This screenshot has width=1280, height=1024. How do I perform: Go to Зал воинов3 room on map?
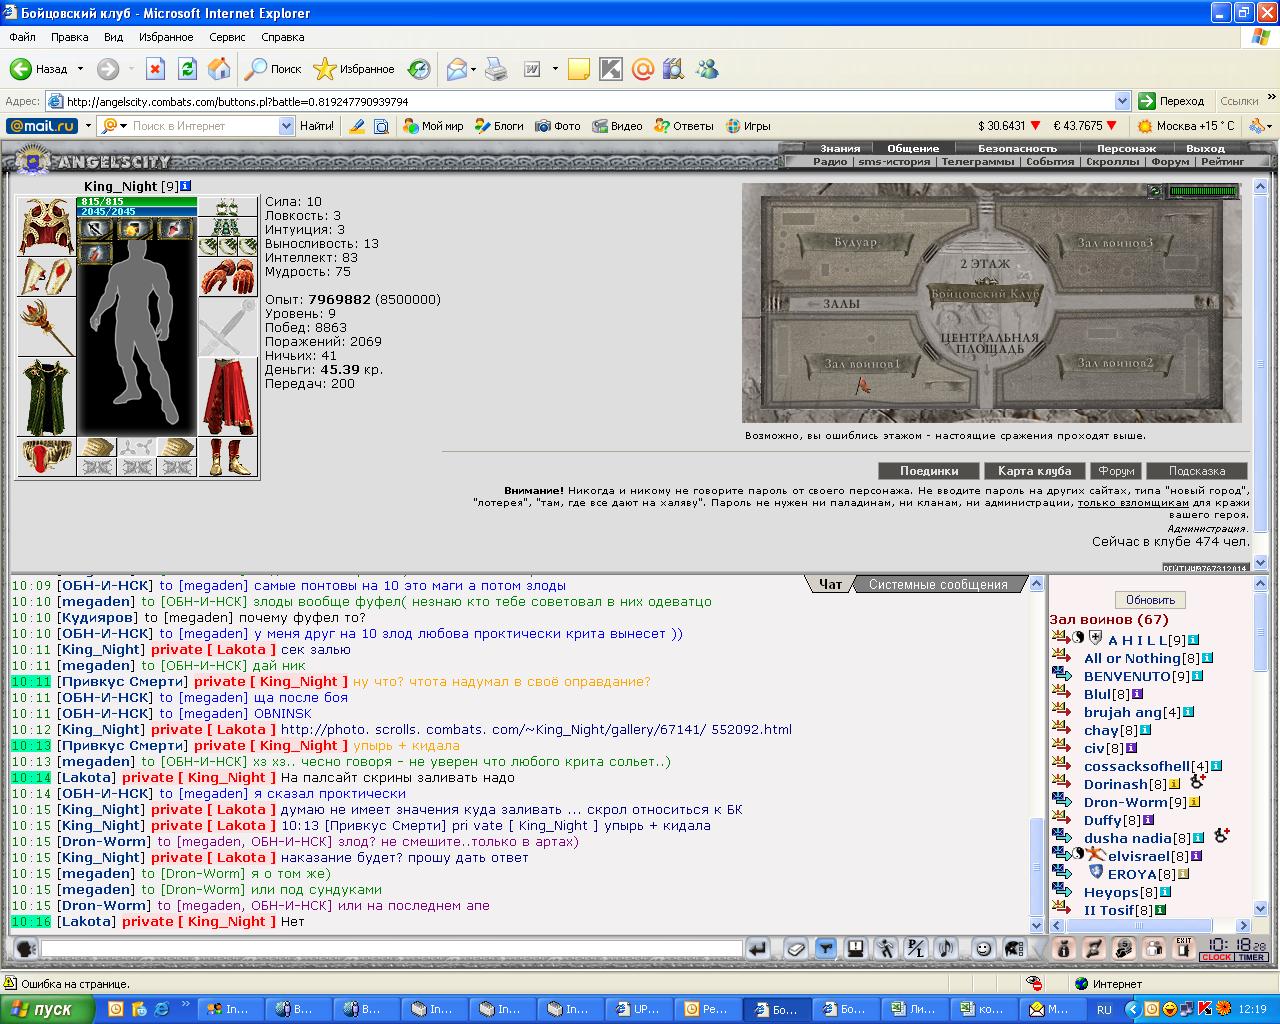pos(1114,243)
